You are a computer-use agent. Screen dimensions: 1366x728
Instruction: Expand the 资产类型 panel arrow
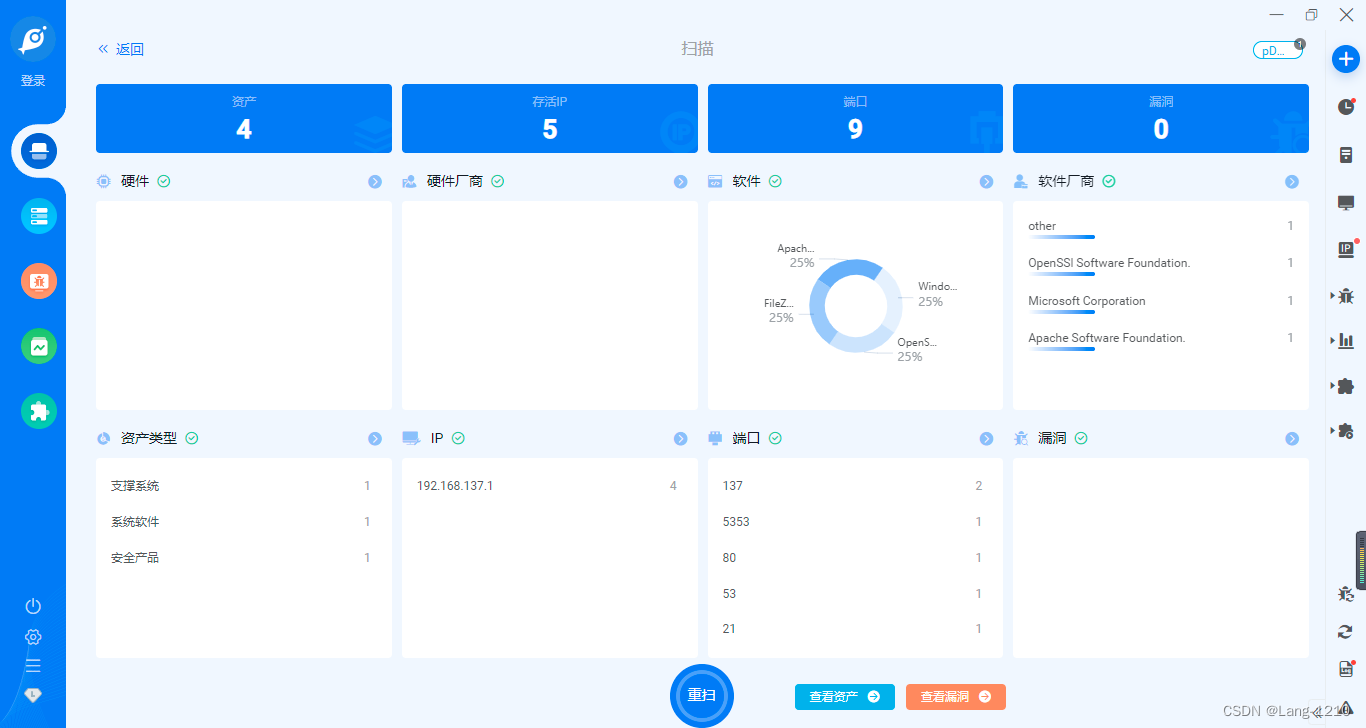pyautogui.click(x=375, y=439)
